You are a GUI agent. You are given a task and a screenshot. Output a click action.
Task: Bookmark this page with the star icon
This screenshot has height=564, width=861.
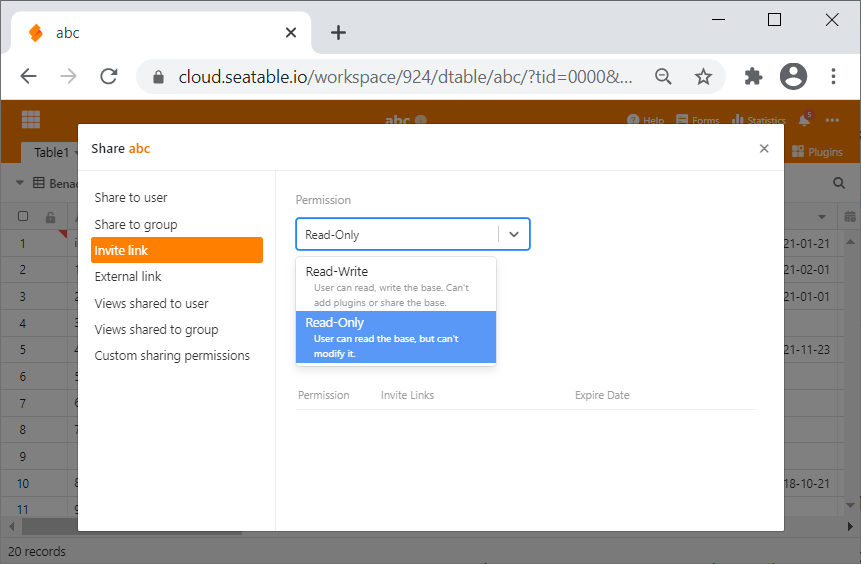click(x=703, y=76)
